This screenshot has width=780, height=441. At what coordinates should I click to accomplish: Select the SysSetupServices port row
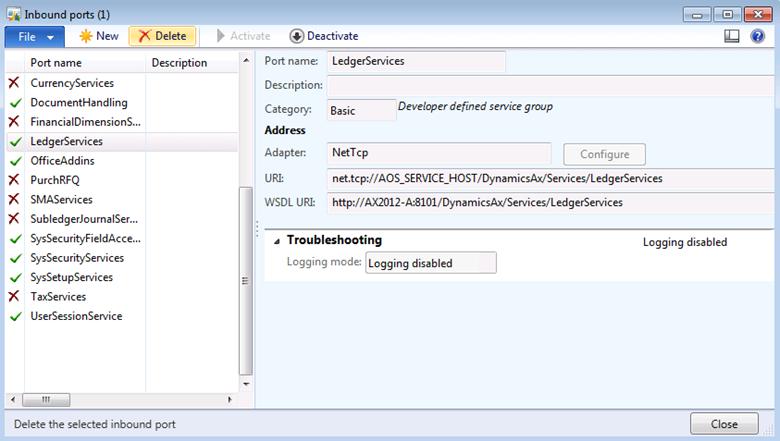click(122, 277)
